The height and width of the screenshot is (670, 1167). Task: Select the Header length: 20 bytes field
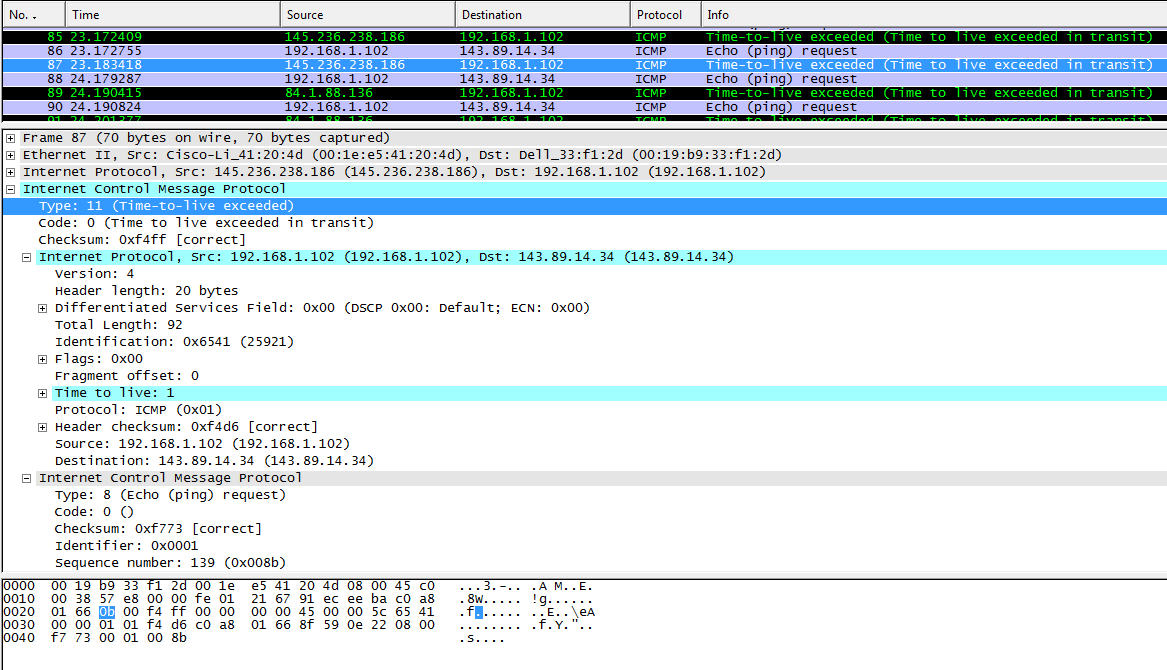coord(147,291)
